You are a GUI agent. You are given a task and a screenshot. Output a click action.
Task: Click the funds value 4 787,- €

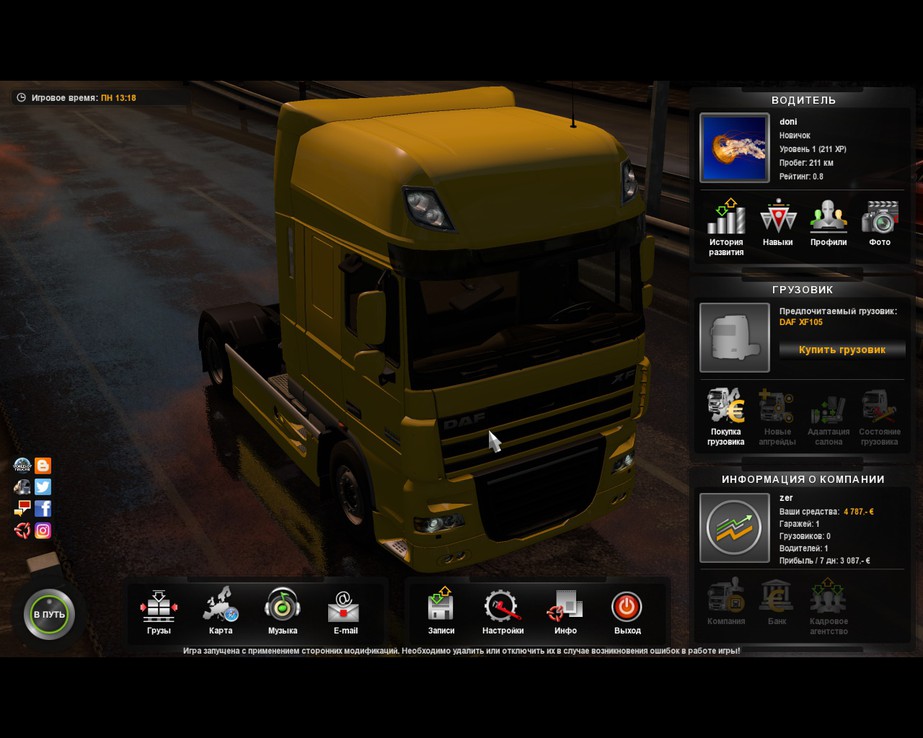tap(858, 511)
